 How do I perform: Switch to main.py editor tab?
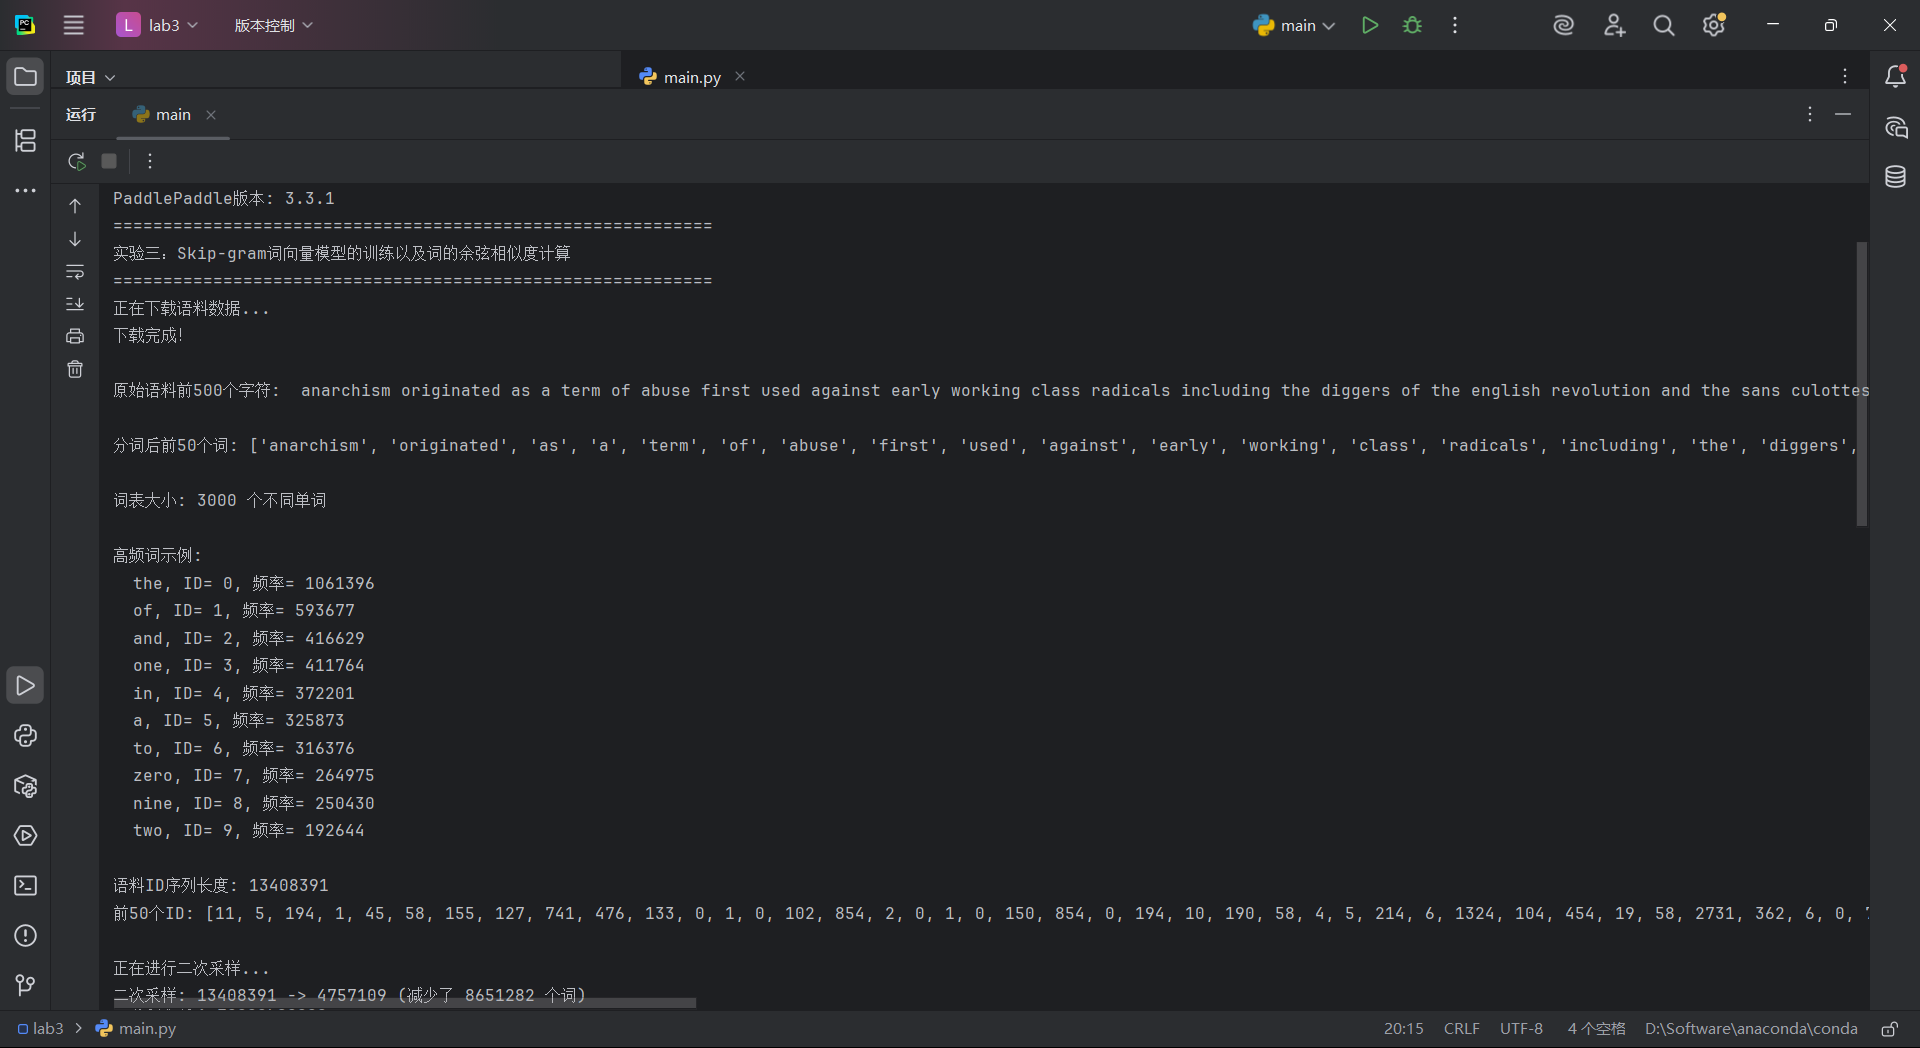coord(680,77)
